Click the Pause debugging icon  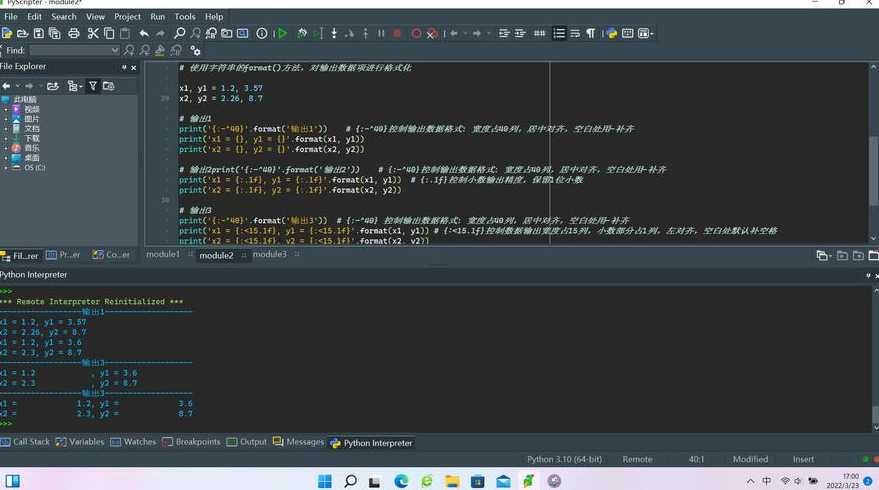coord(381,34)
